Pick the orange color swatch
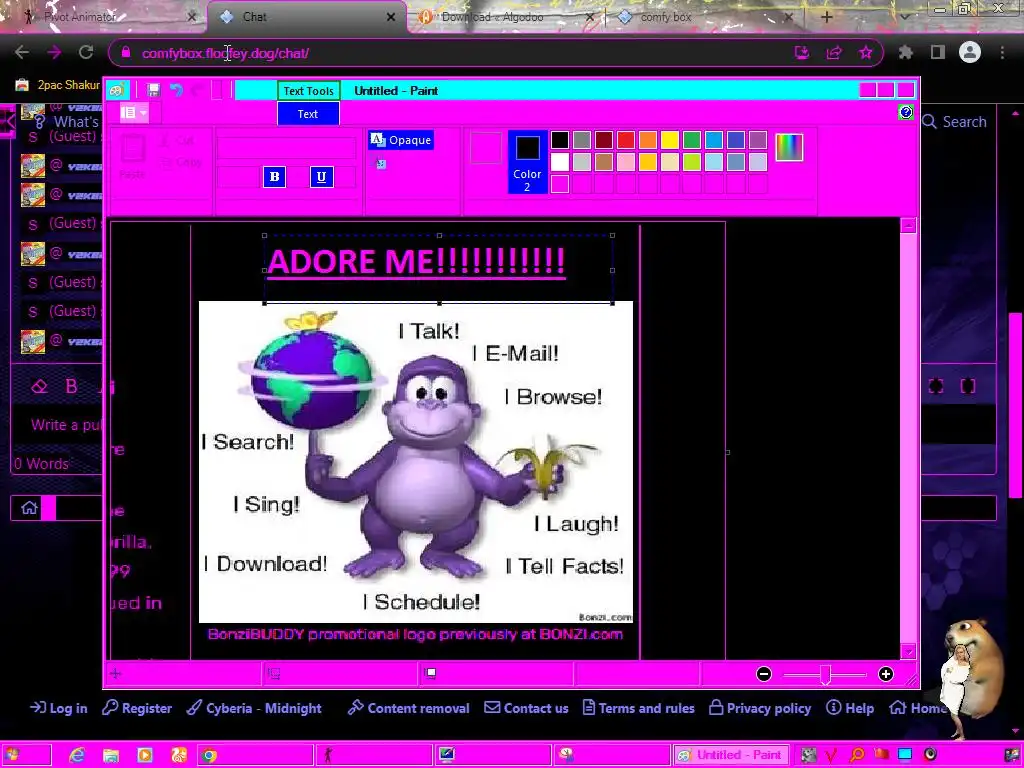The width and height of the screenshot is (1024, 768). [648, 140]
